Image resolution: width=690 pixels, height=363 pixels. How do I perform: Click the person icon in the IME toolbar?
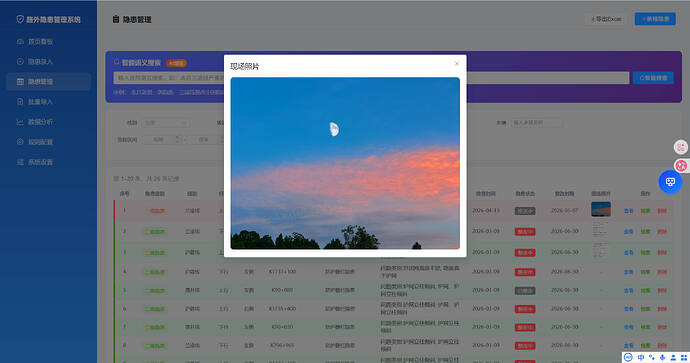(x=673, y=357)
